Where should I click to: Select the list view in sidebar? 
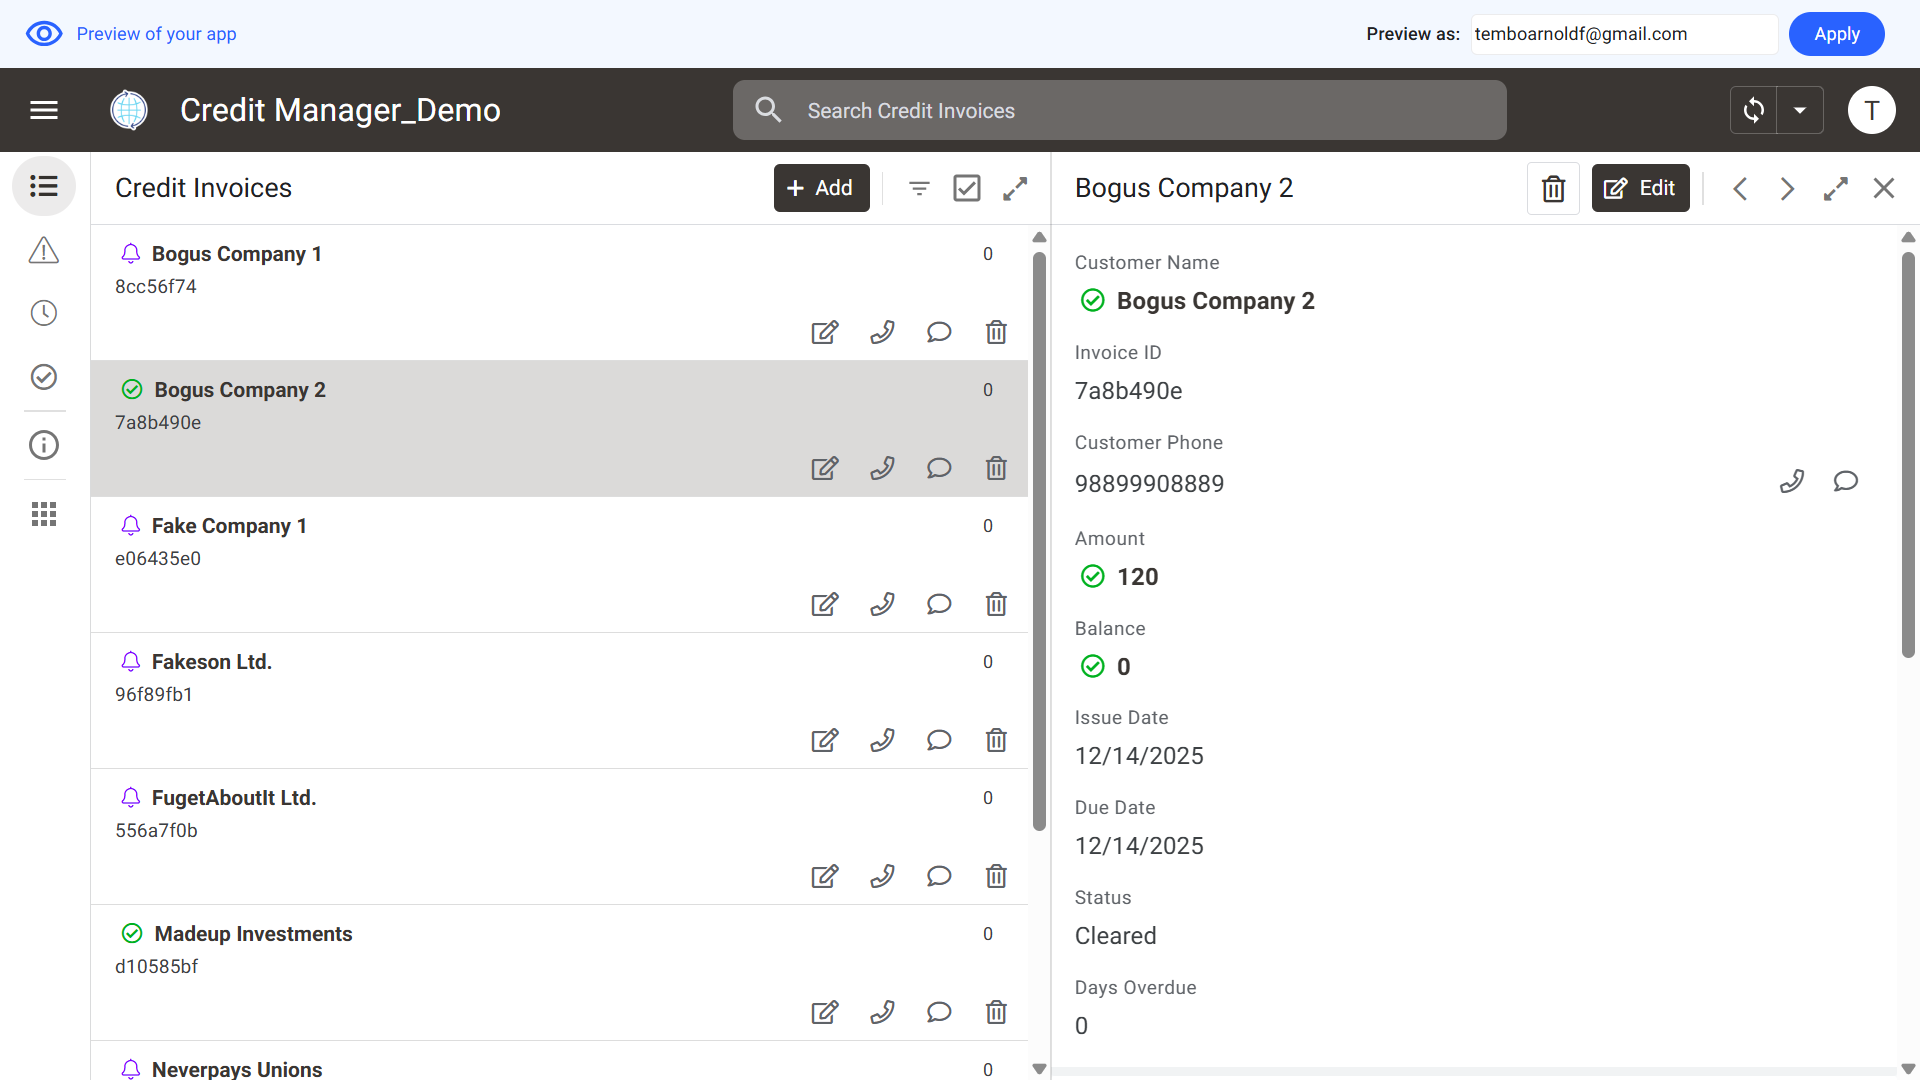pyautogui.click(x=44, y=186)
